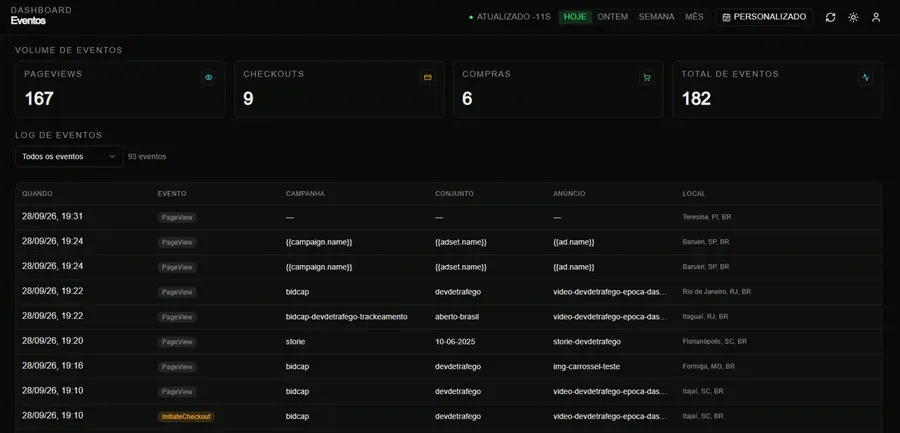Click the img-carrossel-teste ad cell
900x433 pixels.
586,366
